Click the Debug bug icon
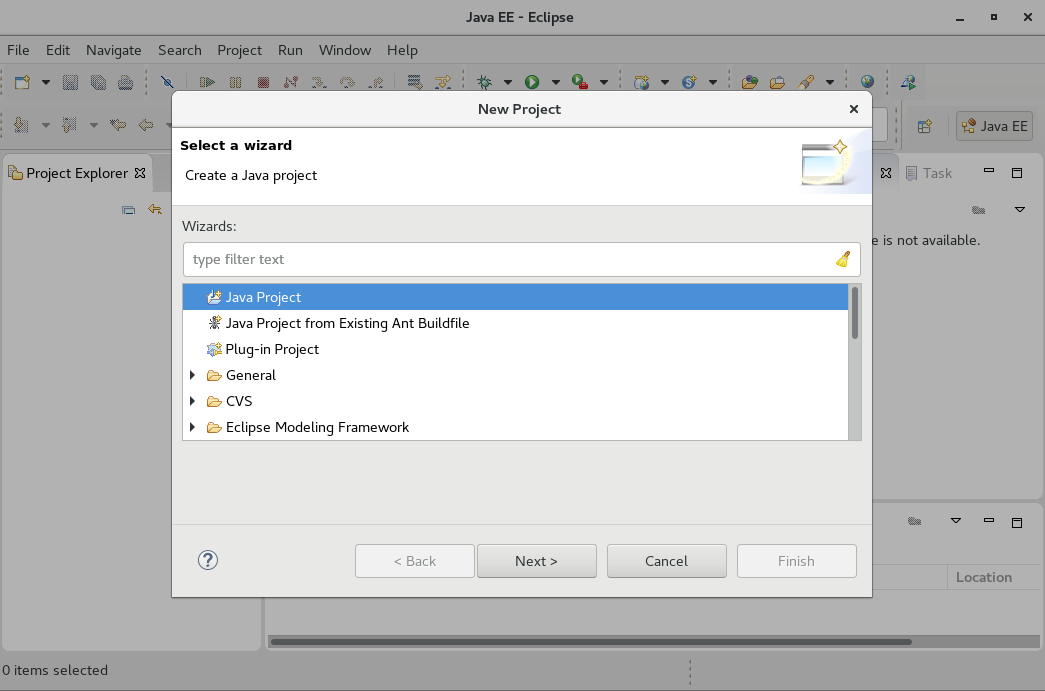 pos(484,82)
